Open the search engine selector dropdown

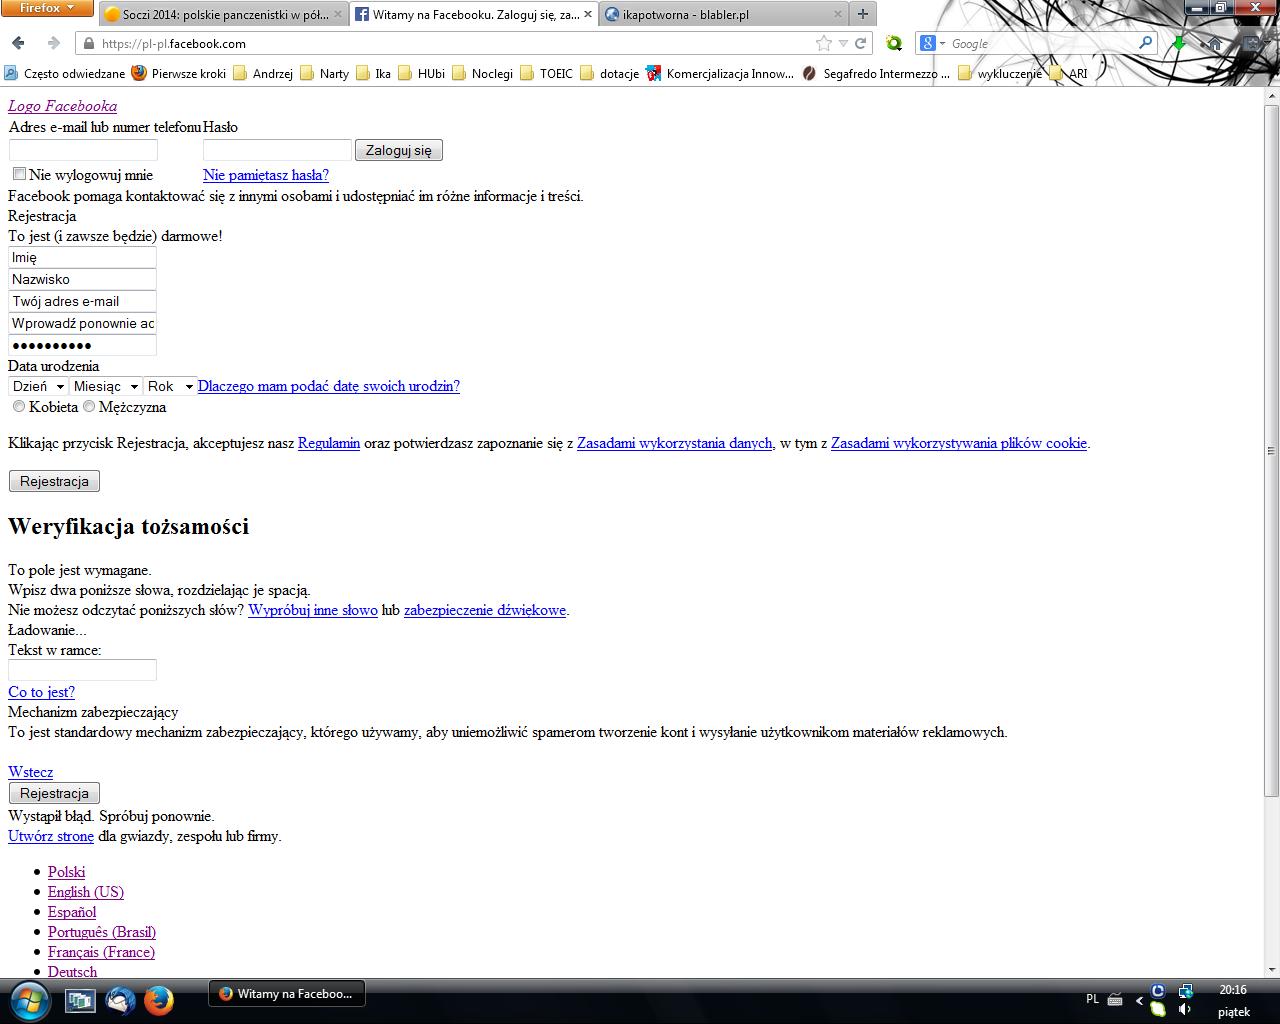932,43
